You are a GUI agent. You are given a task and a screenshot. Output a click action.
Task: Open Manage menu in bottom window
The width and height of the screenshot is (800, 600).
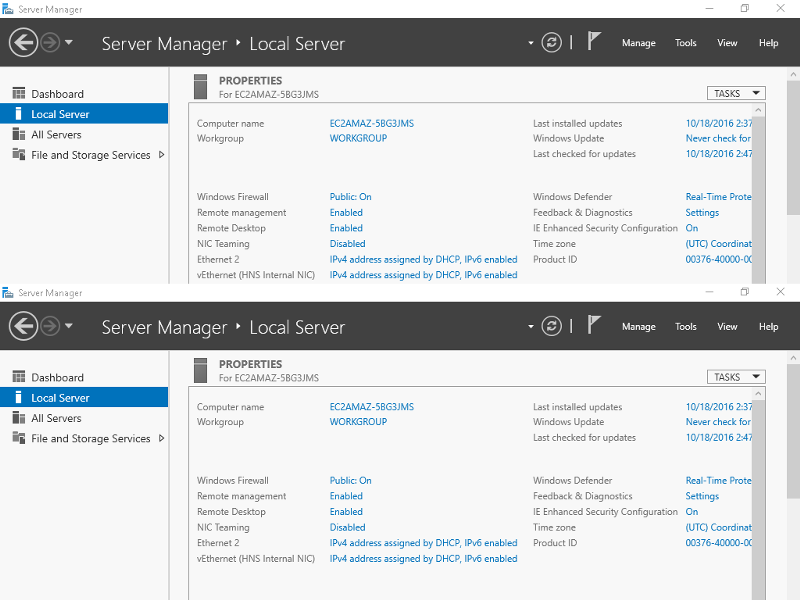point(638,327)
